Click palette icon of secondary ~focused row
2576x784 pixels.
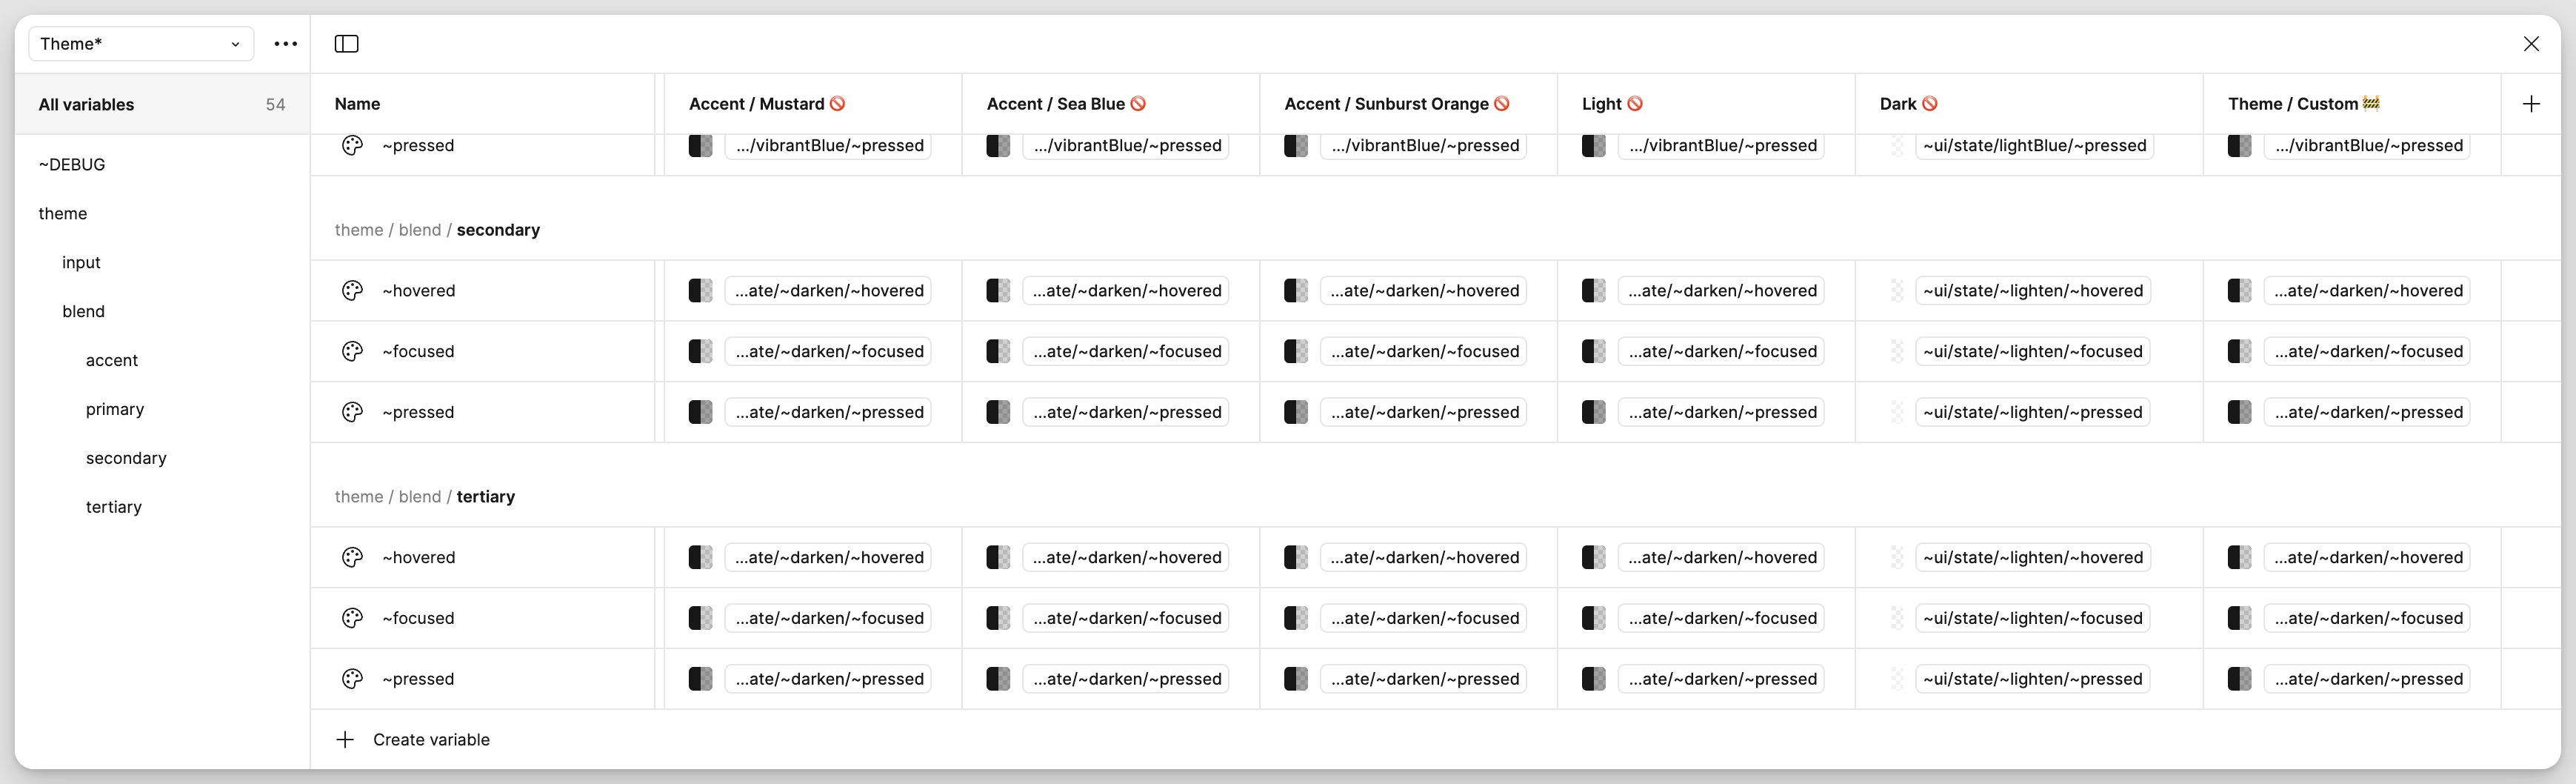pos(352,352)
